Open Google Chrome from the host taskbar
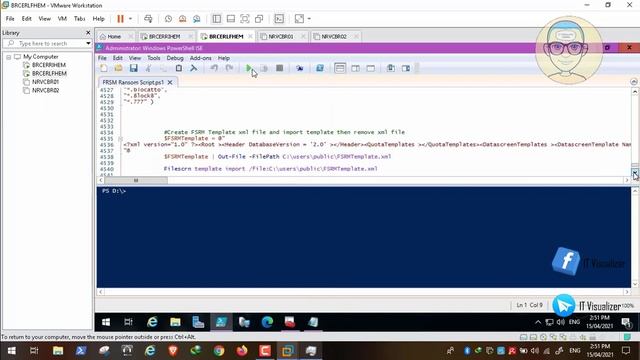This screenshot has height=360, width=640. (219, 351)
